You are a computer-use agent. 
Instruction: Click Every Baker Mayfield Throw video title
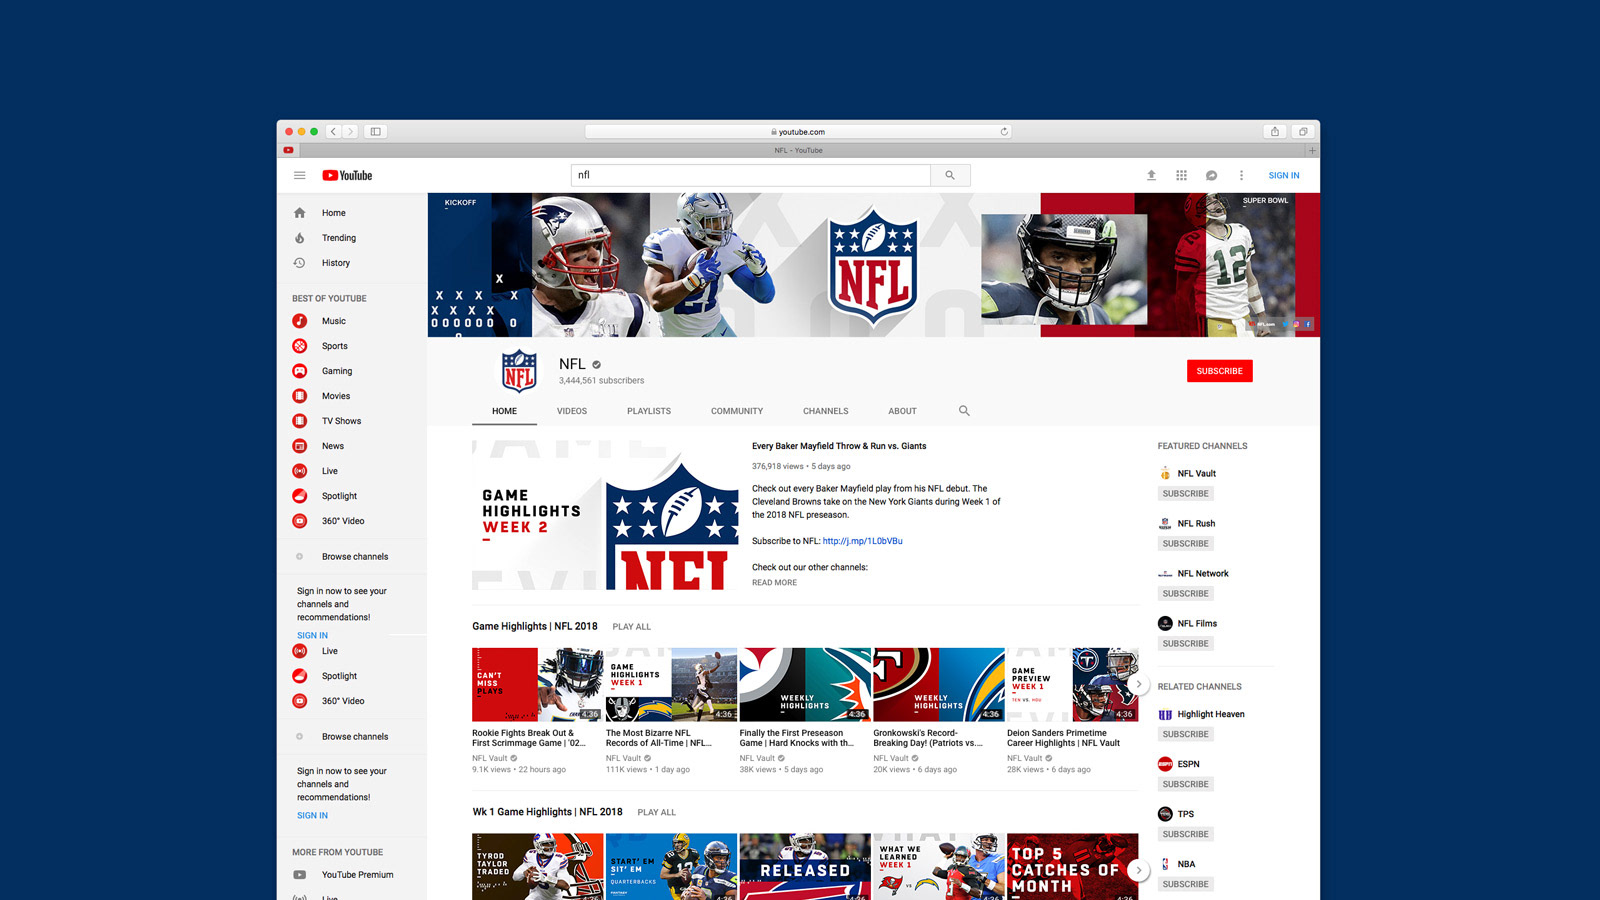click(x=839, y=446)
